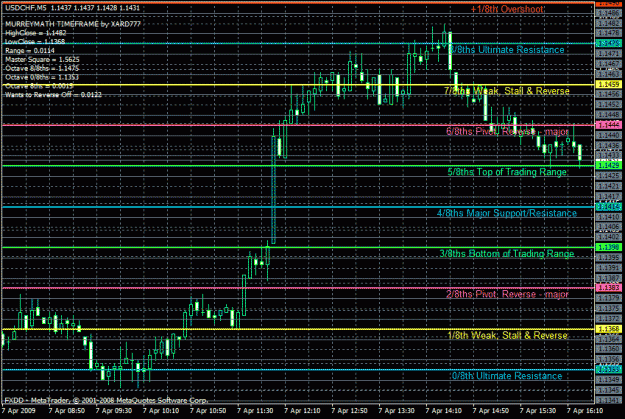Click the '7 Apr 13:30' time label

coord(396,411)
